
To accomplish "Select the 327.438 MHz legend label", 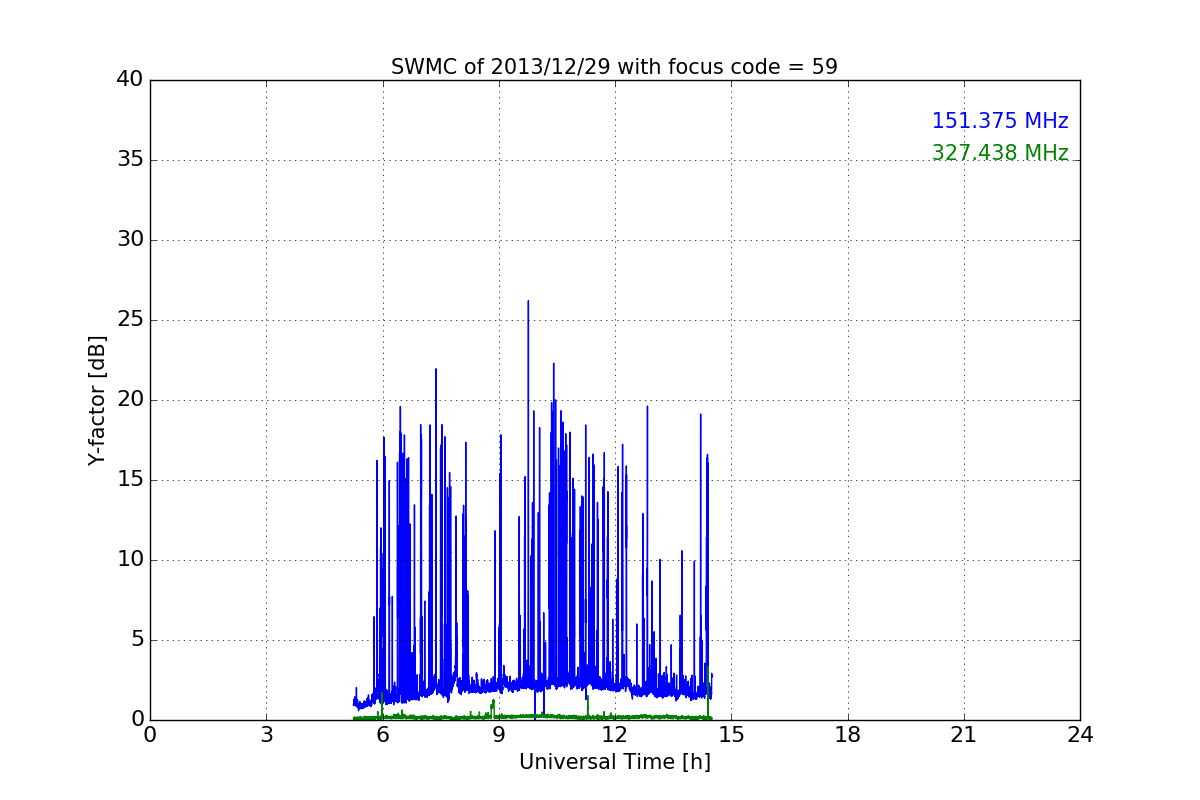I will [x=1000, y=153].
